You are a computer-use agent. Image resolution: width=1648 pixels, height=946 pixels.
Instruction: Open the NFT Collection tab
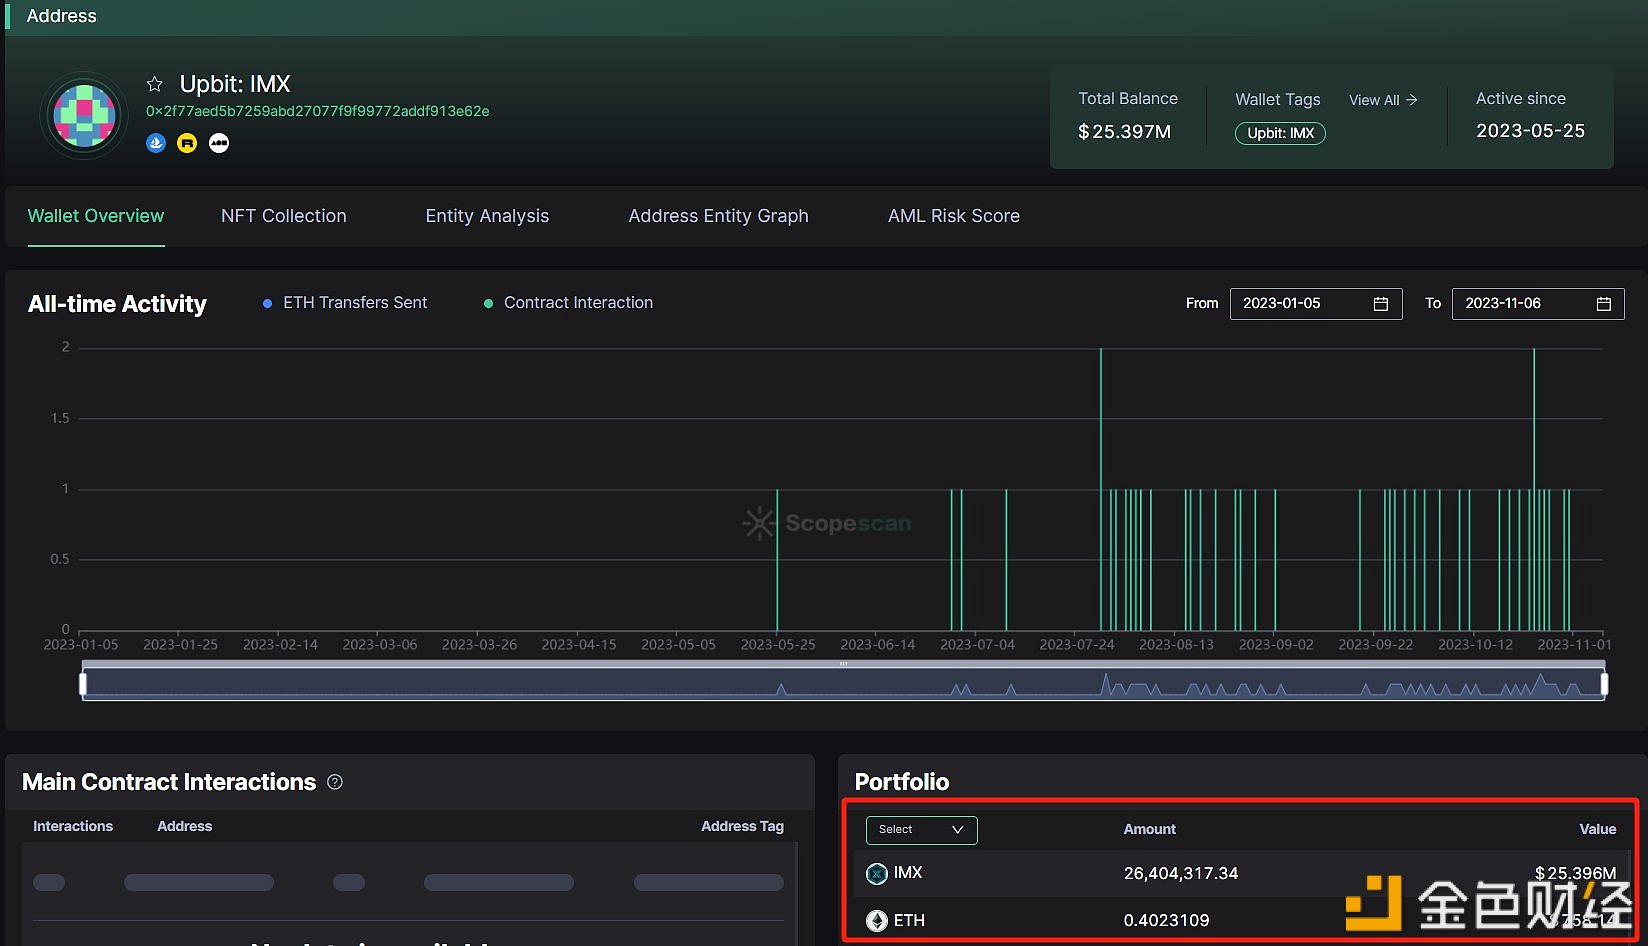(x=284, y=216)
